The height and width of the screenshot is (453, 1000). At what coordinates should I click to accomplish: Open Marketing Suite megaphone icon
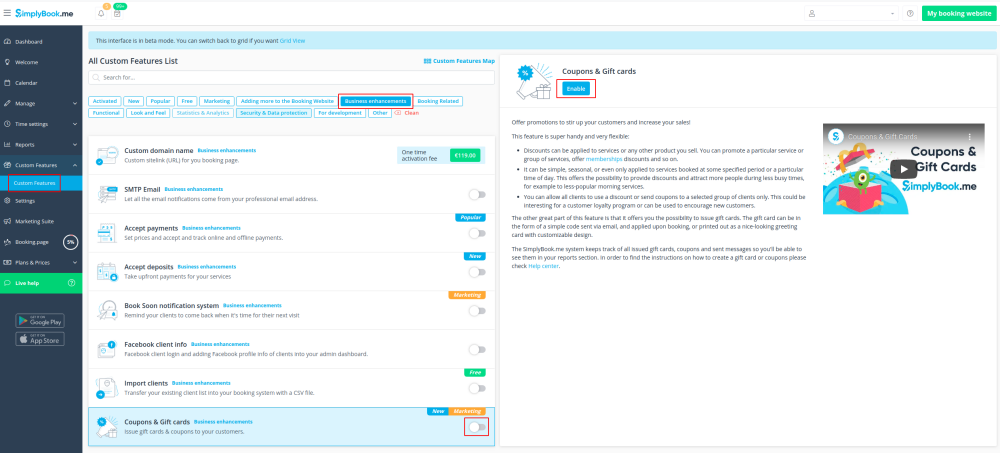8,221
